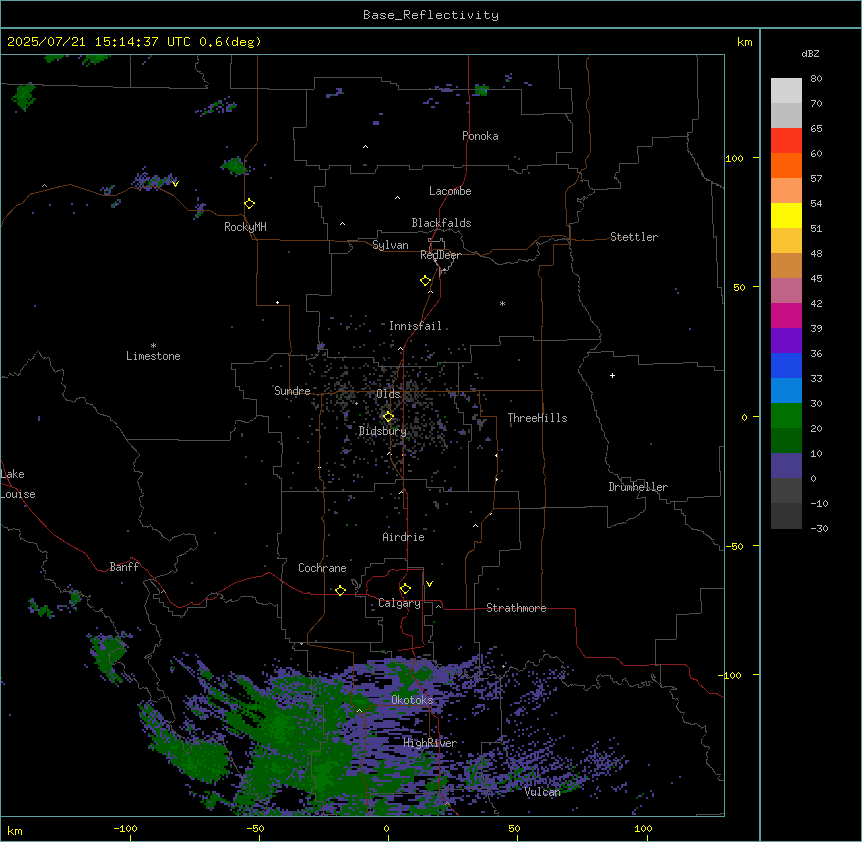Click the HighRiver label
The image size is (862, 842).
(430, 743)
